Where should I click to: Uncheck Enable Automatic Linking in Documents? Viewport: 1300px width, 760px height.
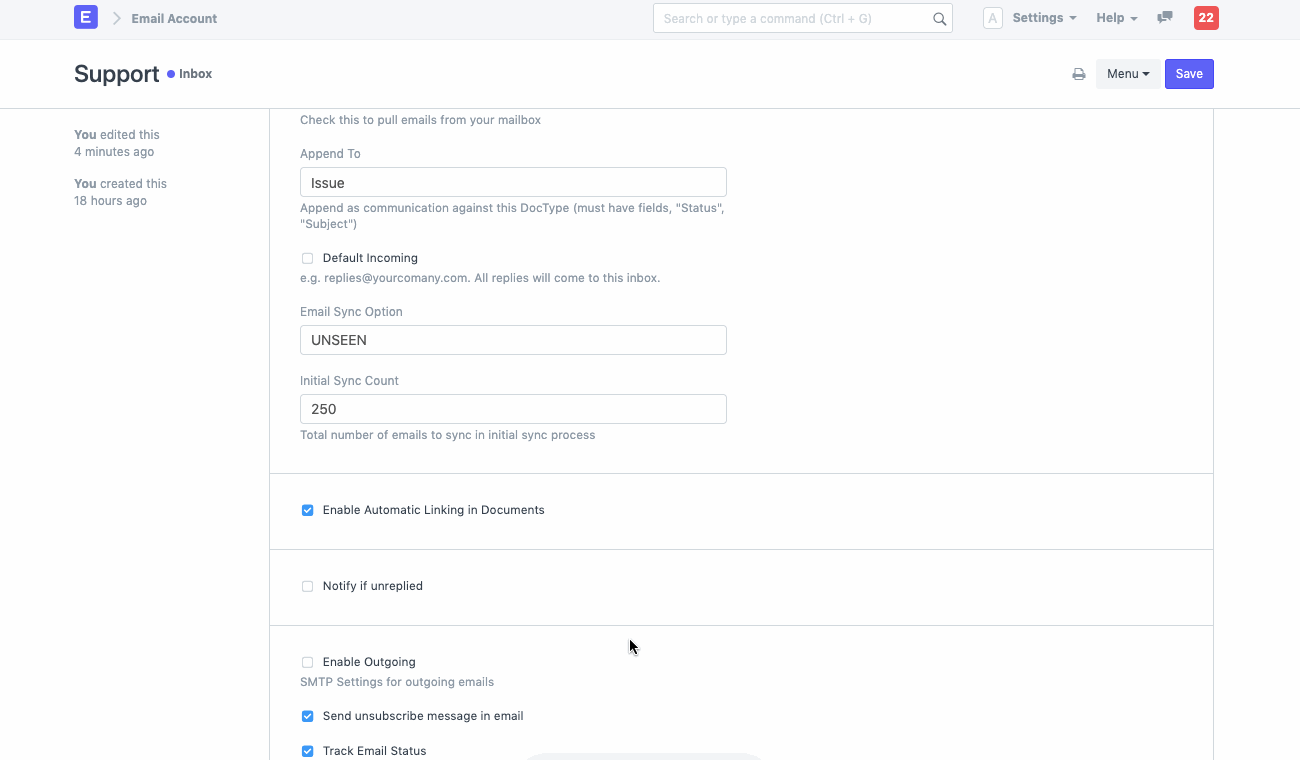click(307, 510)
